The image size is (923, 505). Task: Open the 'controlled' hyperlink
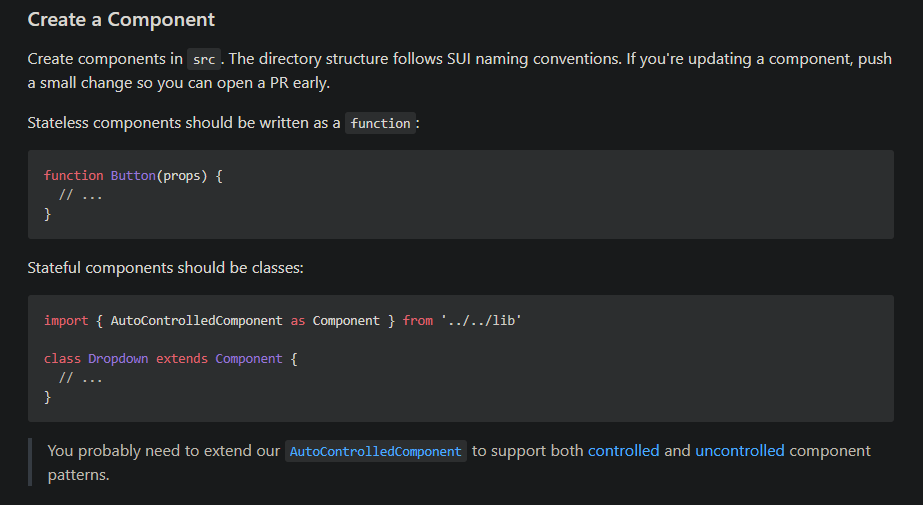(623, 451)
